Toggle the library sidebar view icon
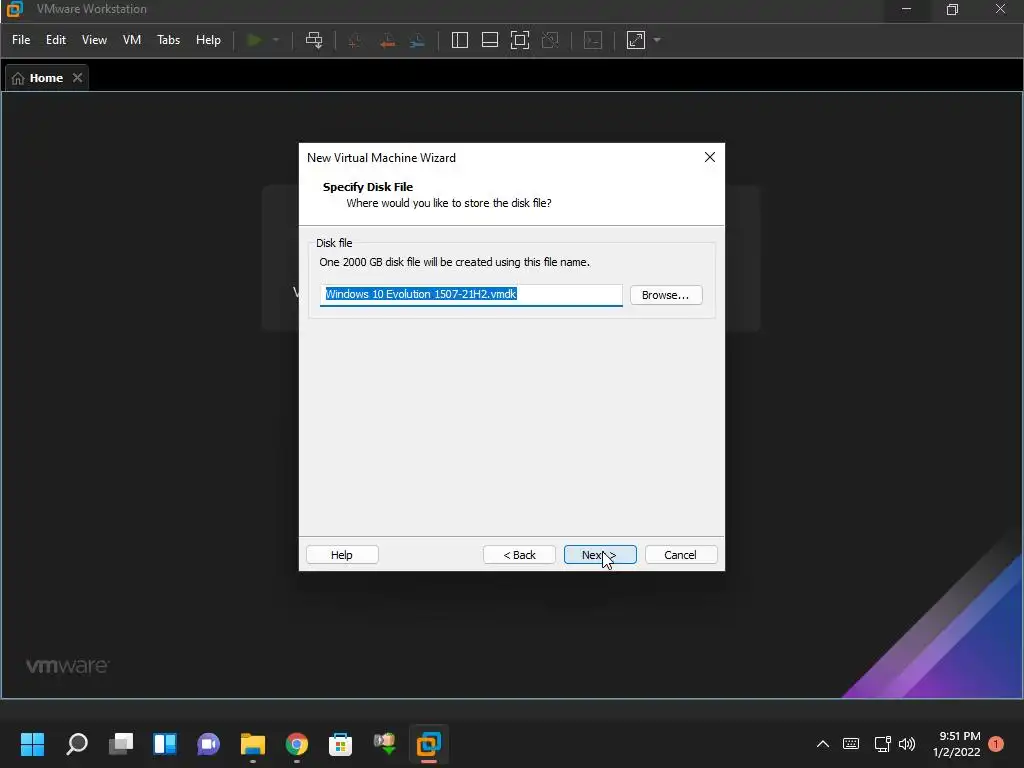The image size is (1024, 768). tap(460, 40)
